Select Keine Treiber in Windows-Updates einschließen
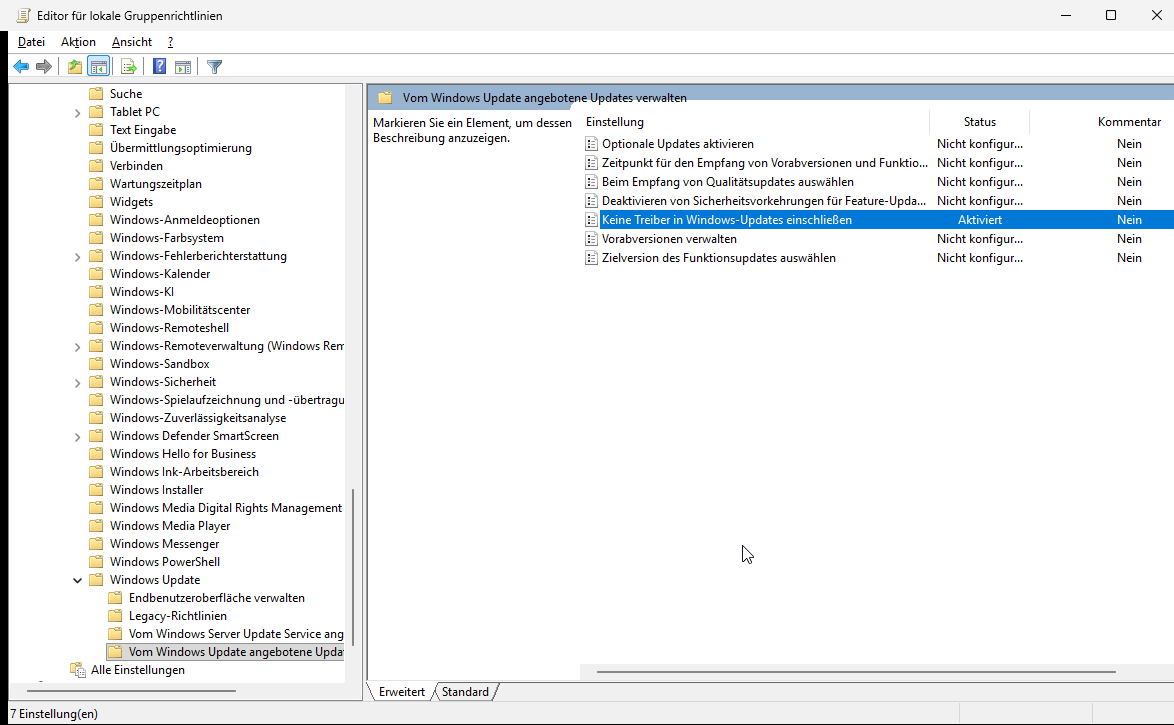The height and width of the screenshot is (725, 1174). [x=727, y=219]
